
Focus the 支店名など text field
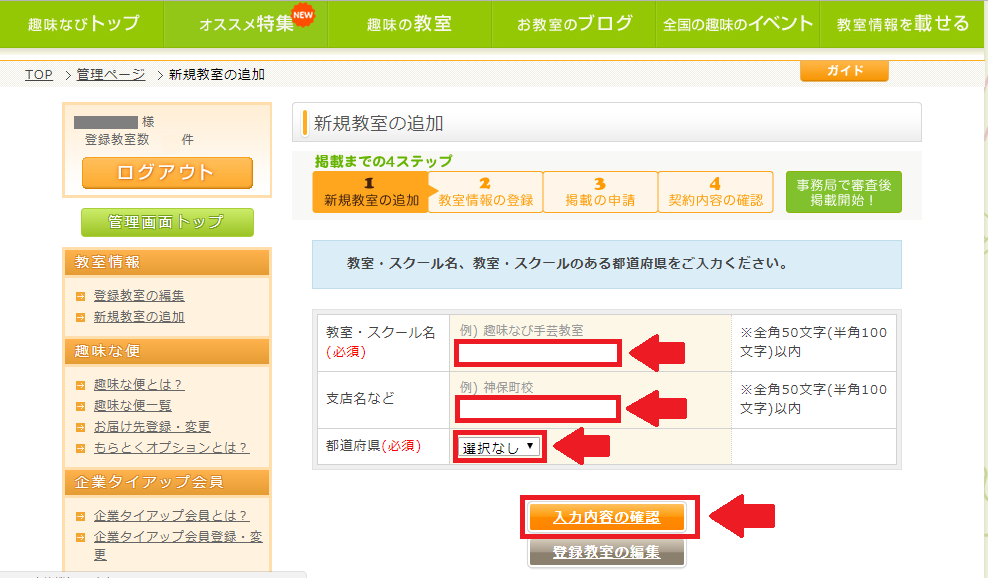pyautogui.click(x=538, y=408)
